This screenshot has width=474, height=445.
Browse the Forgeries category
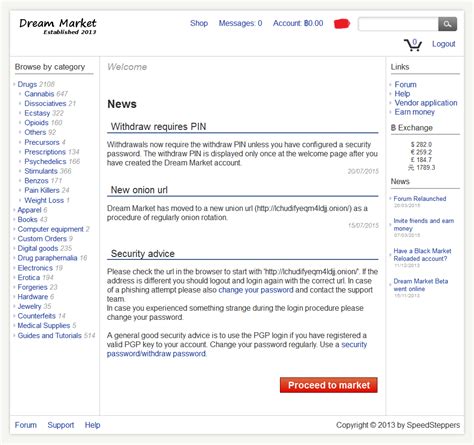tap(32, 287)
